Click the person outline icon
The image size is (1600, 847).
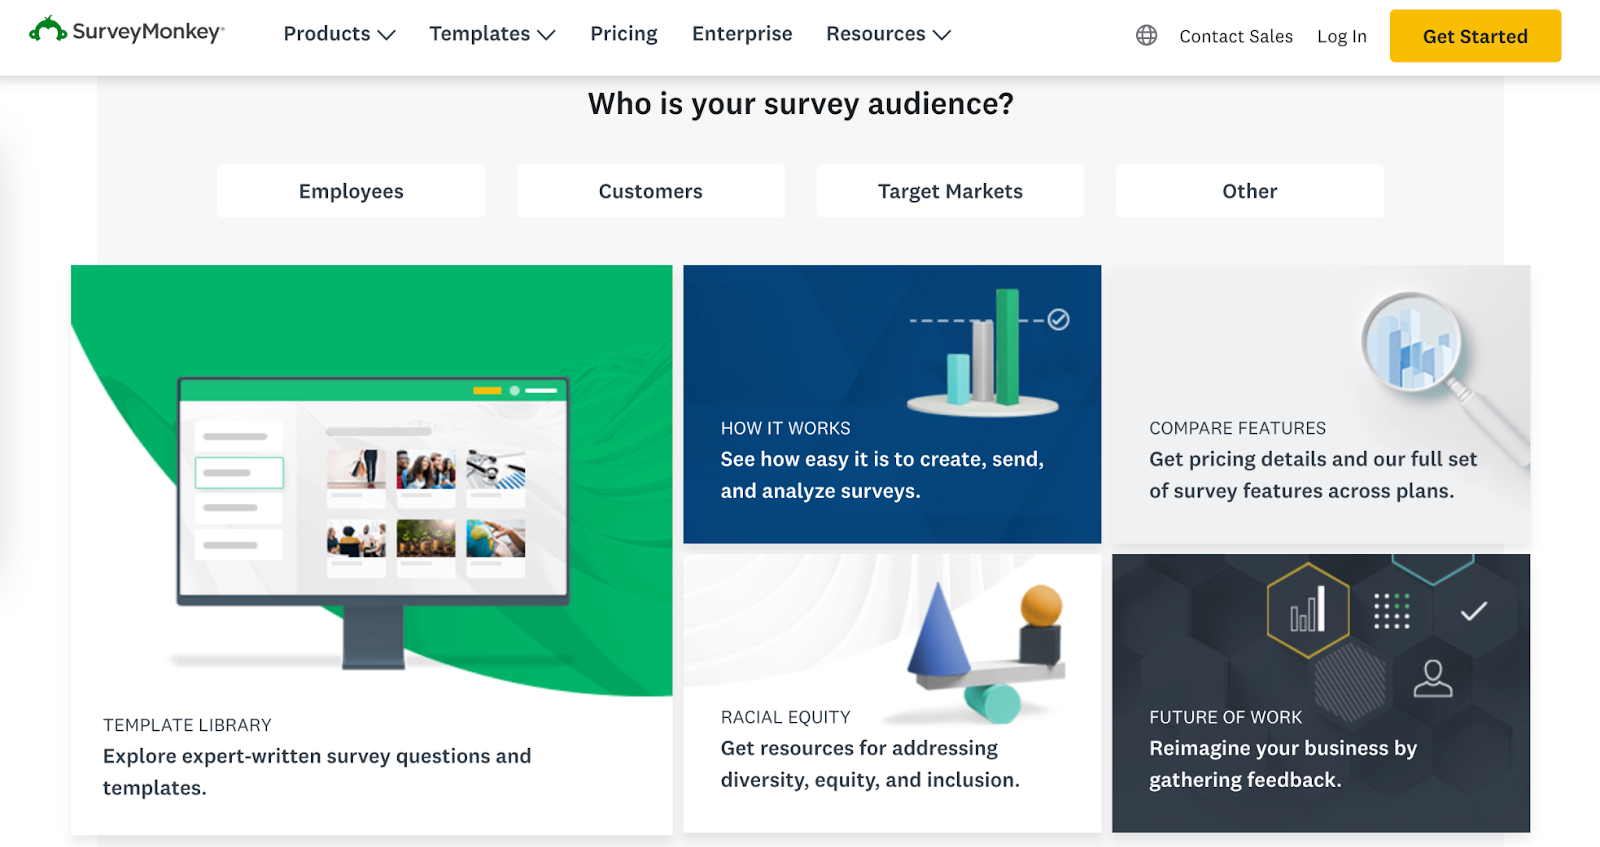click(x=1432, y=678)
